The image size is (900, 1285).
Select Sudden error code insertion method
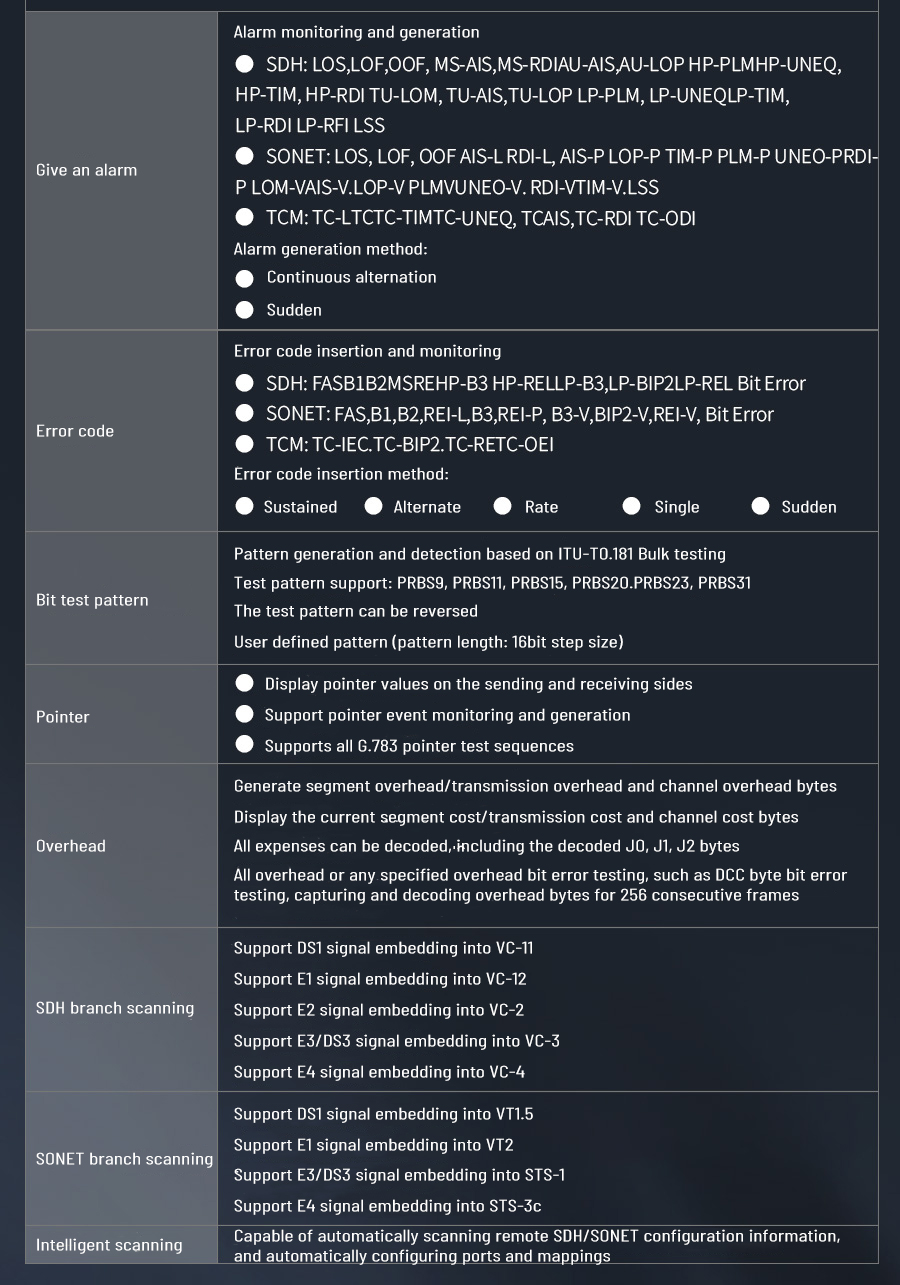point(761,506)
